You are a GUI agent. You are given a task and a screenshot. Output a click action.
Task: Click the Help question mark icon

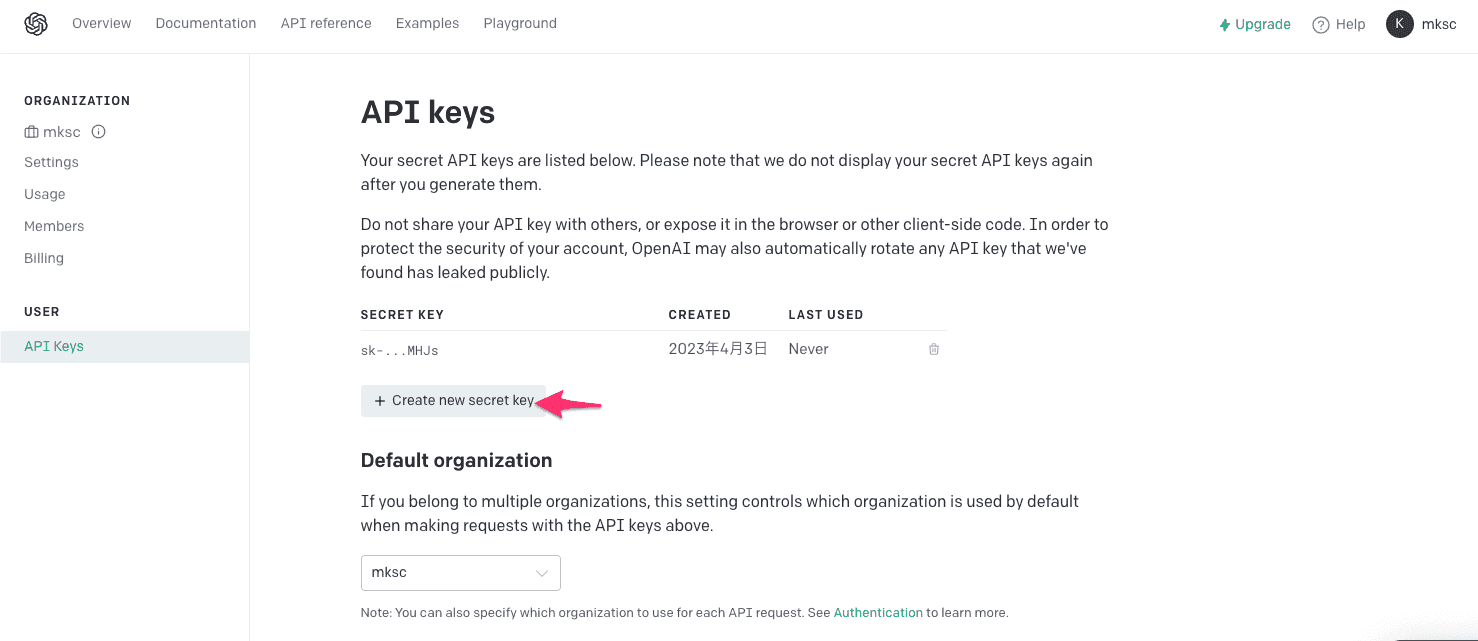[1321, 25]
